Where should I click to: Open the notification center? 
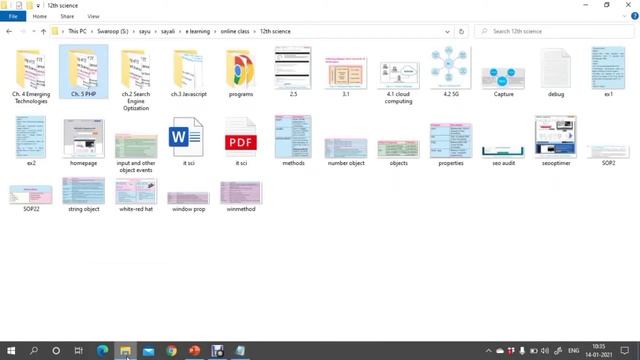tap(625, 351)
